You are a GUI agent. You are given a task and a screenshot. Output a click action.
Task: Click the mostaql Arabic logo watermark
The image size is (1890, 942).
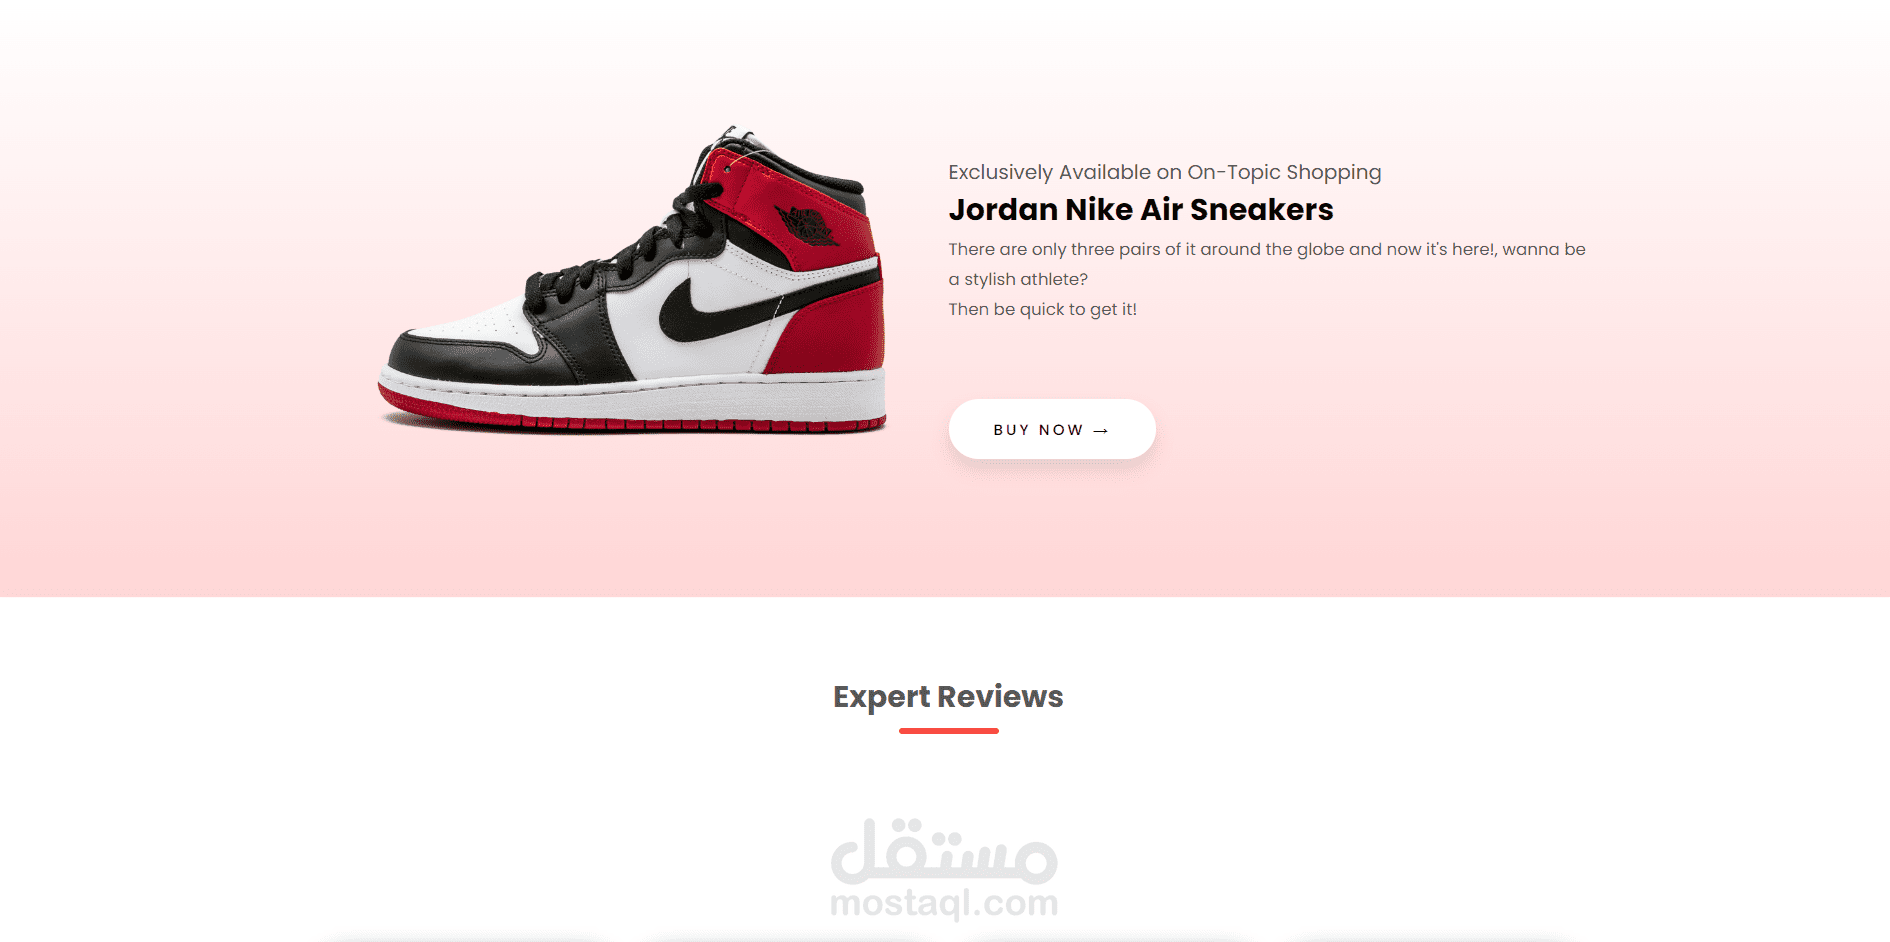point(944,851)
